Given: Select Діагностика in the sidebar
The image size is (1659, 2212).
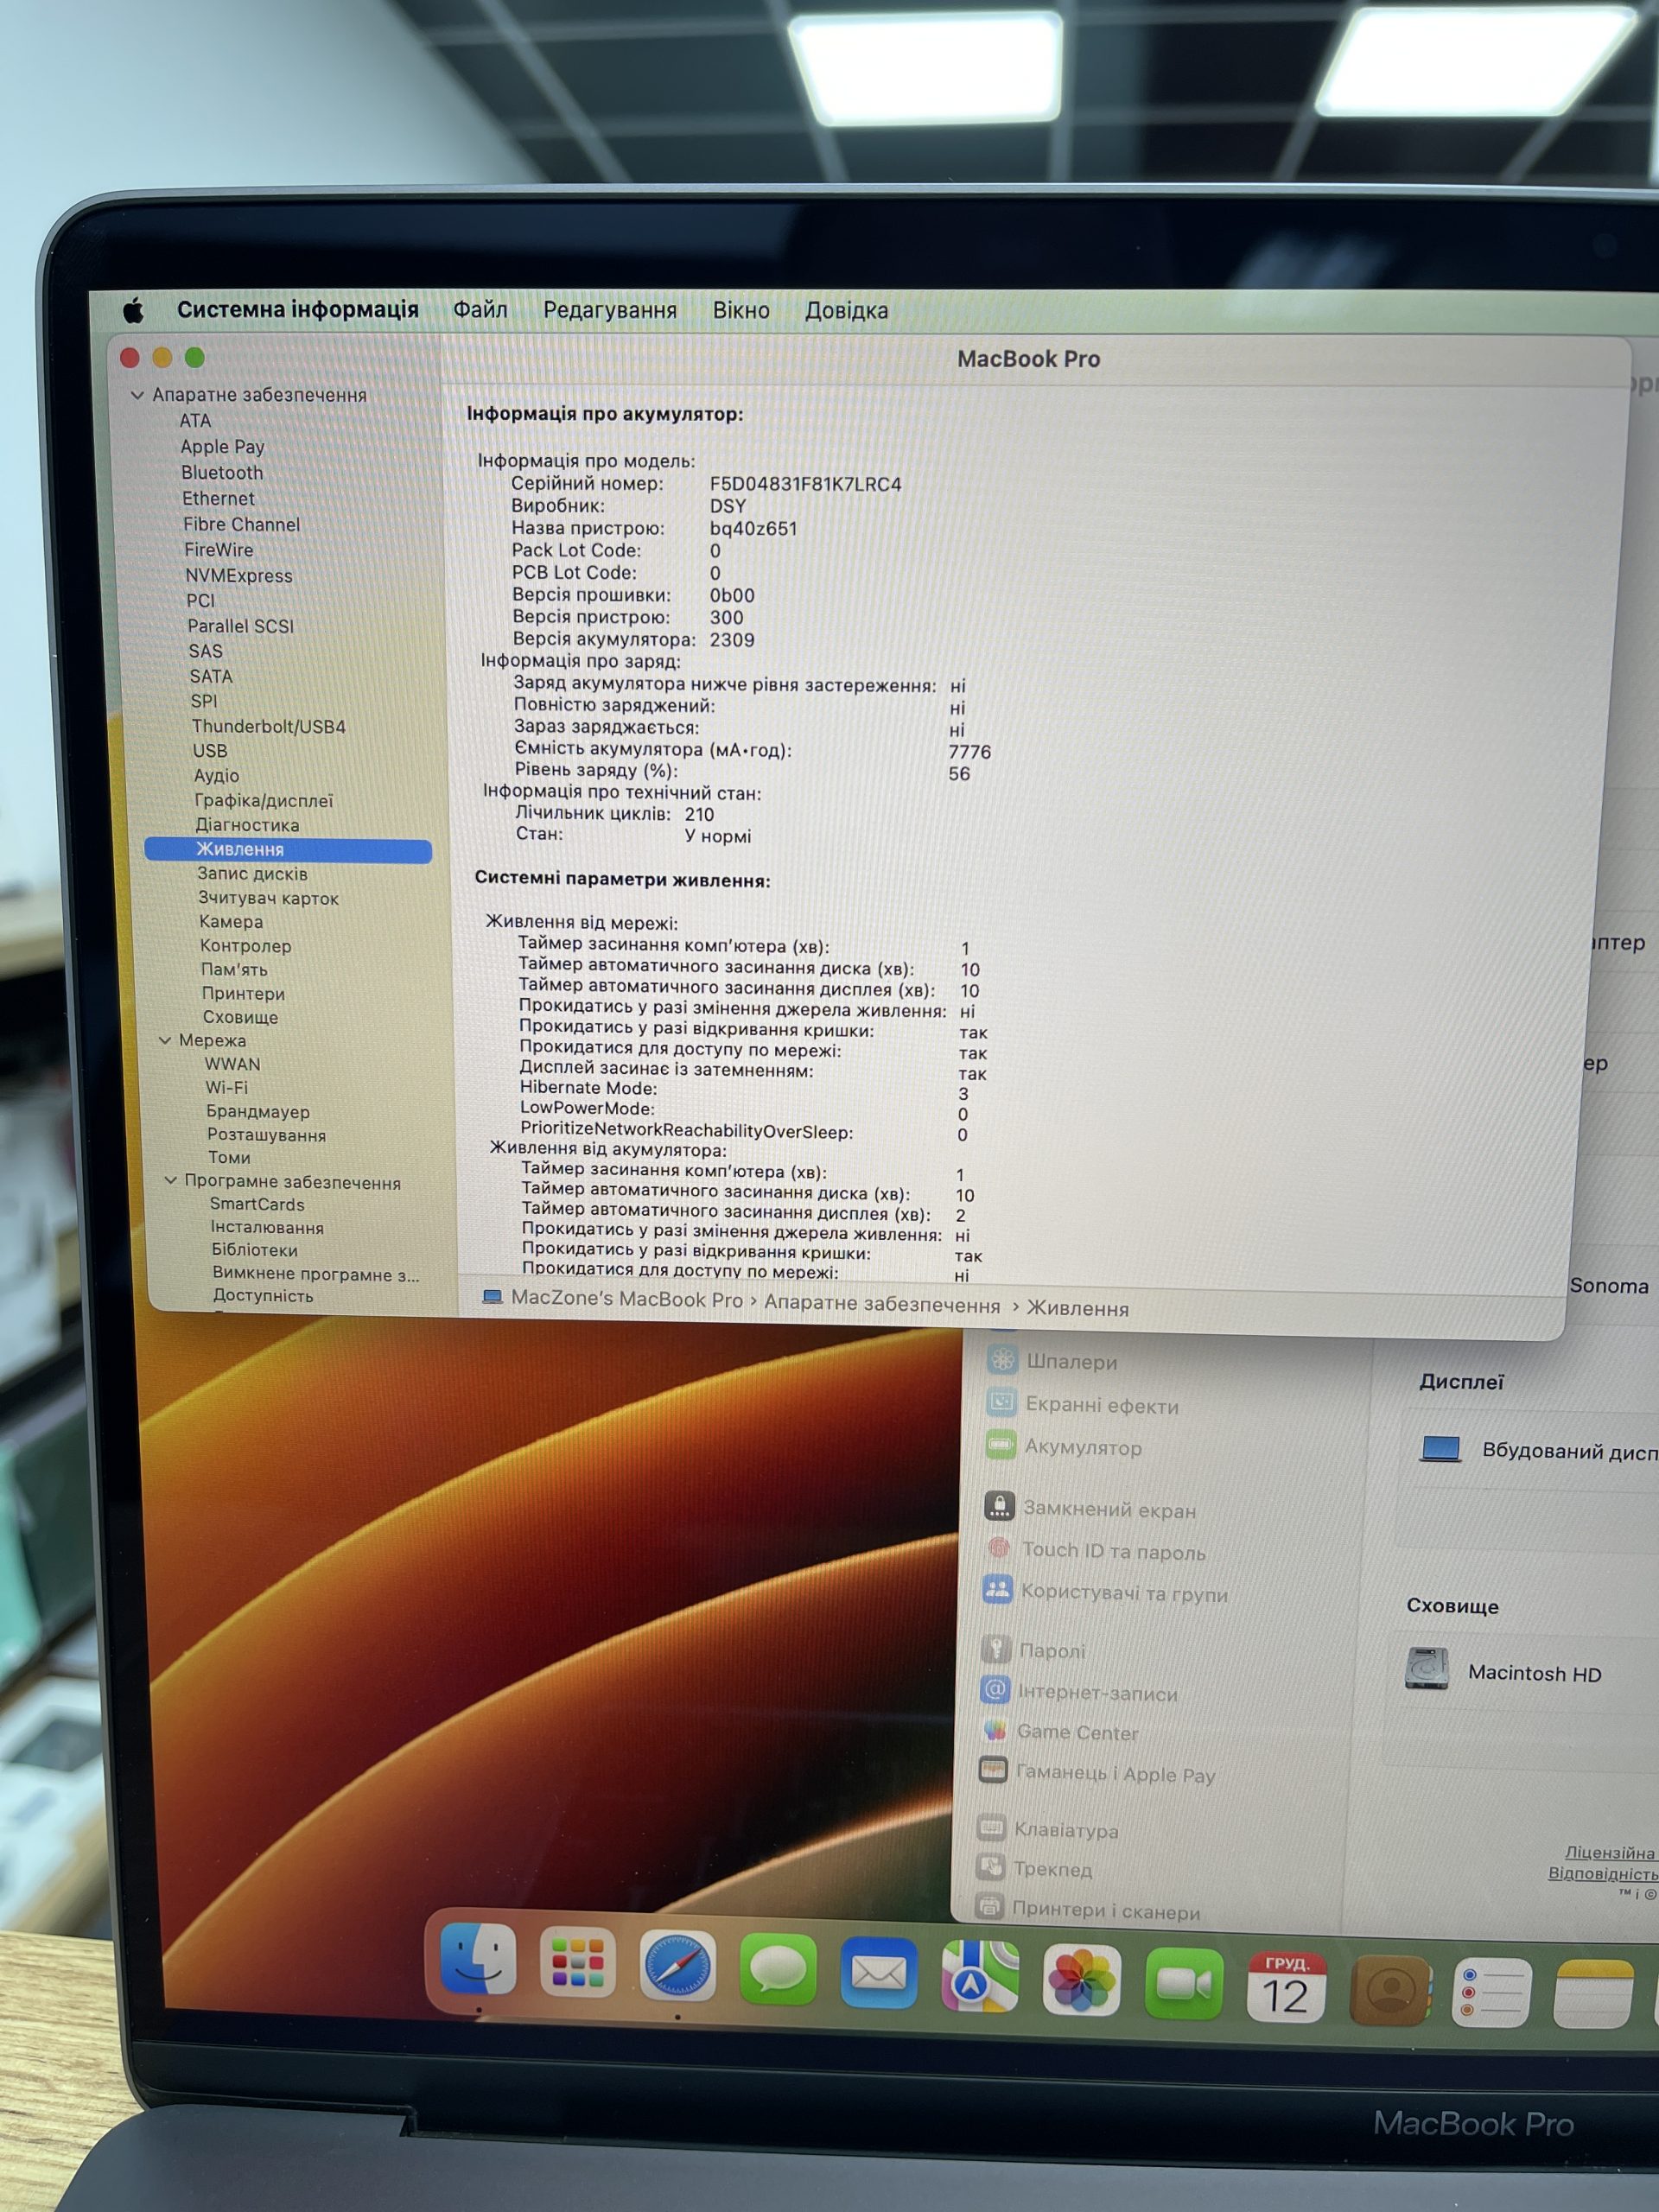Looking at the screenshot, I should point(247,825).
